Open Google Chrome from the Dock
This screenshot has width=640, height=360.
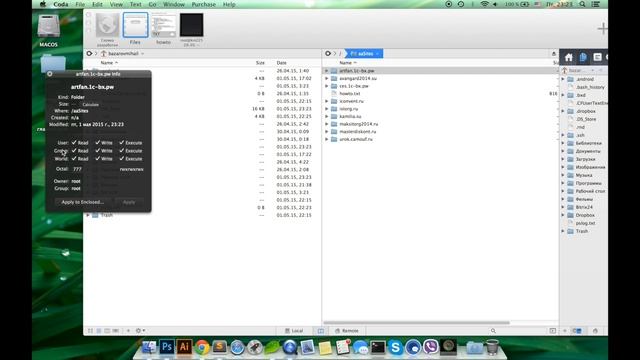point(202,347)
